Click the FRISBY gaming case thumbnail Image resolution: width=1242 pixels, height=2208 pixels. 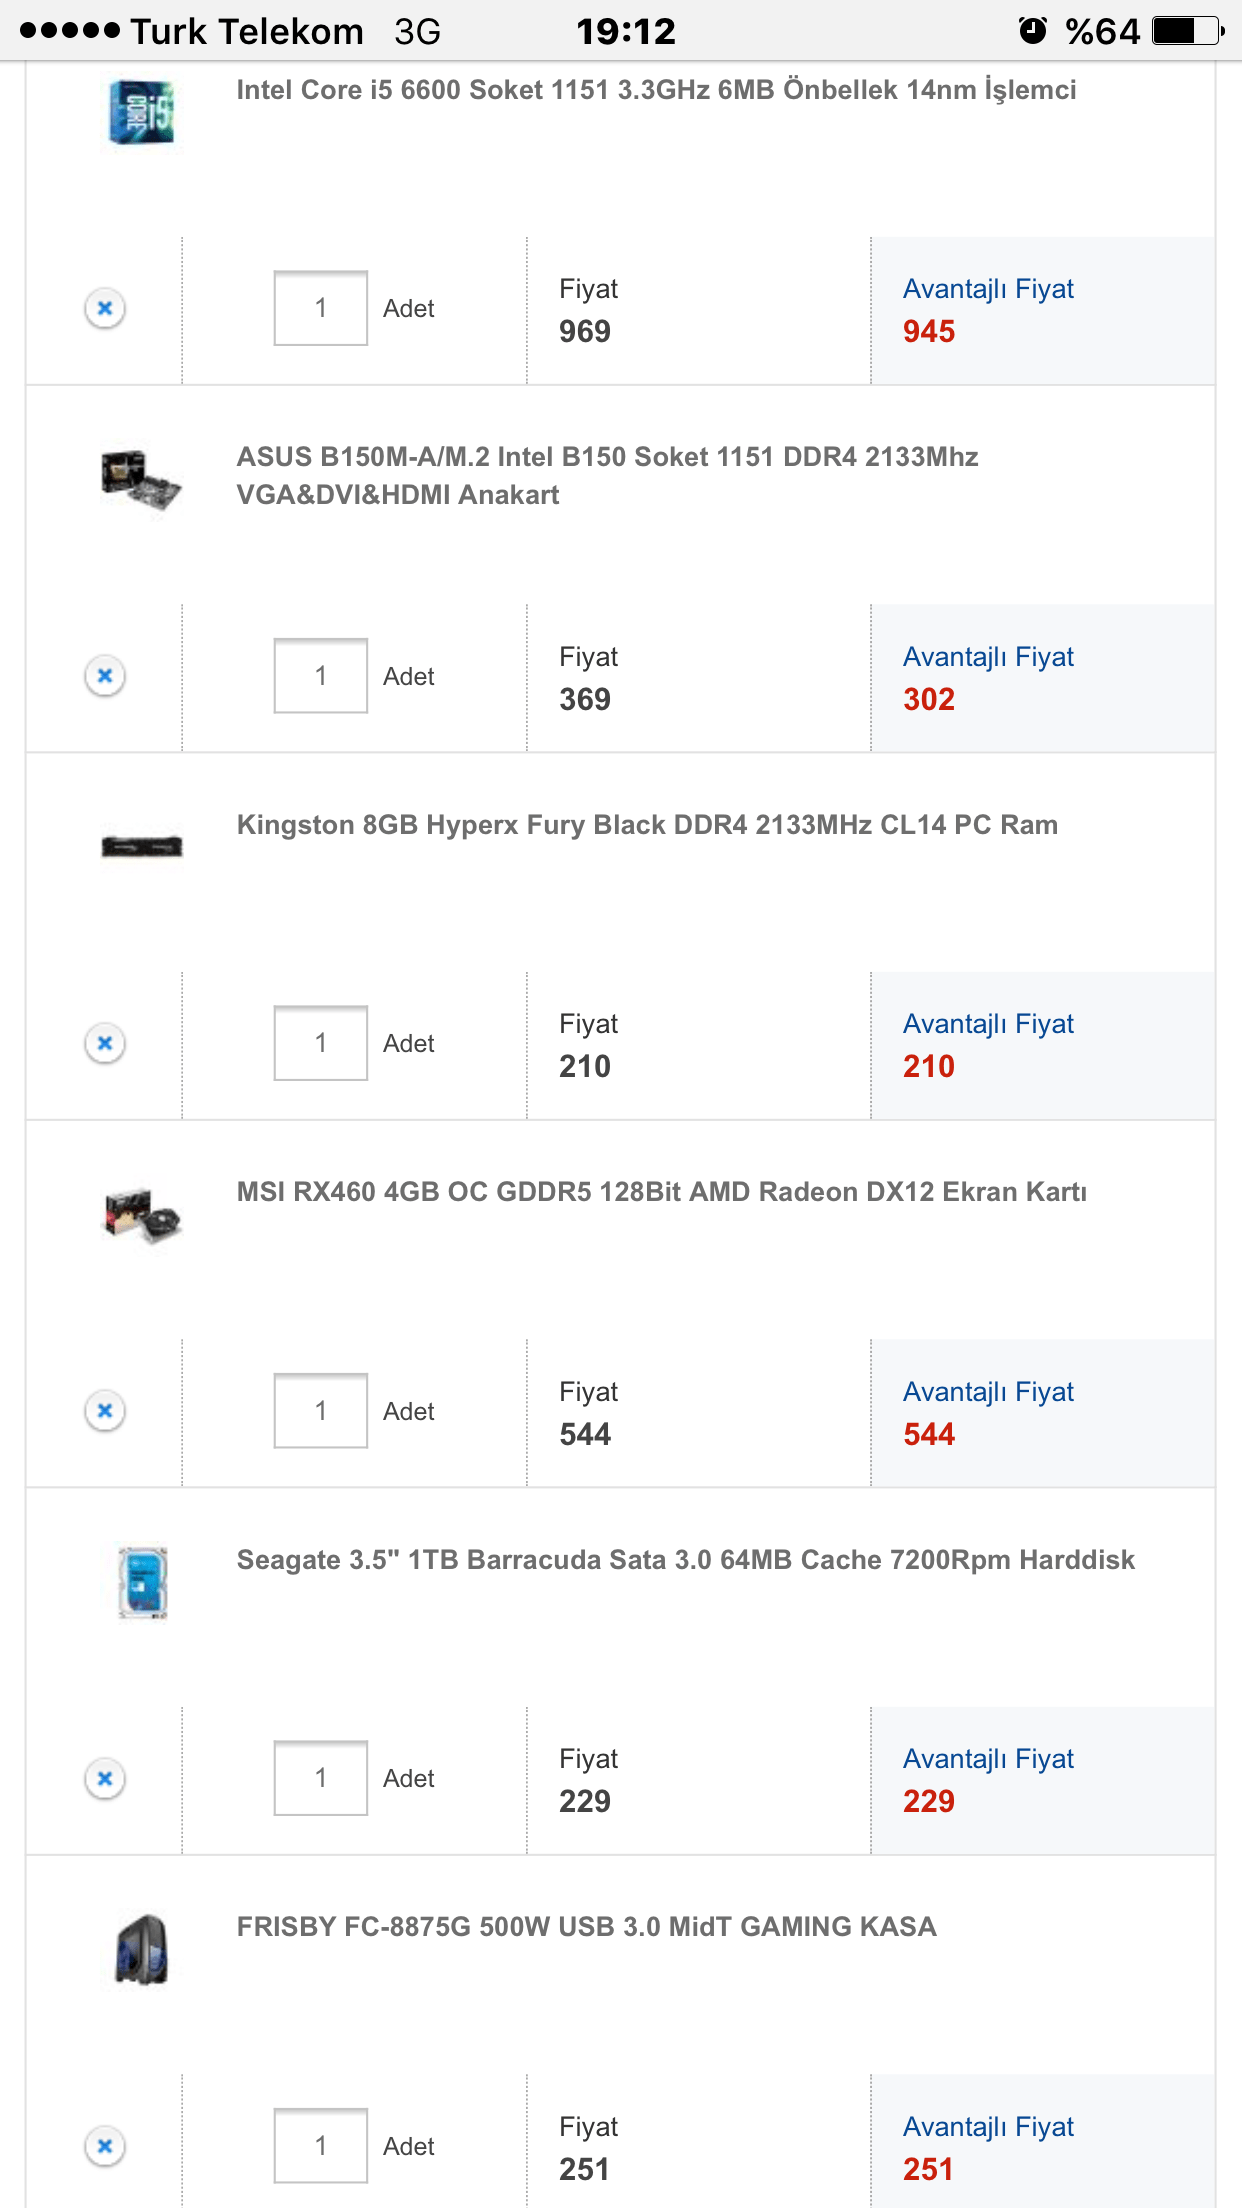pyautogui.click(x=141, y=1950)
